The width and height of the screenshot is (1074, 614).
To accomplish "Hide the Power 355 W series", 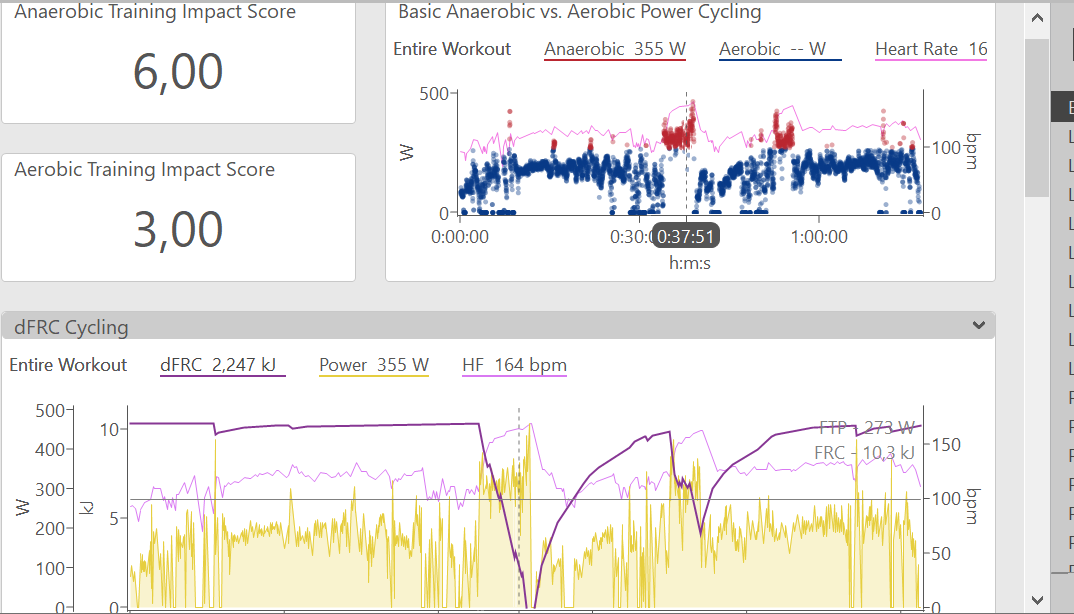I will pos(373,365).
